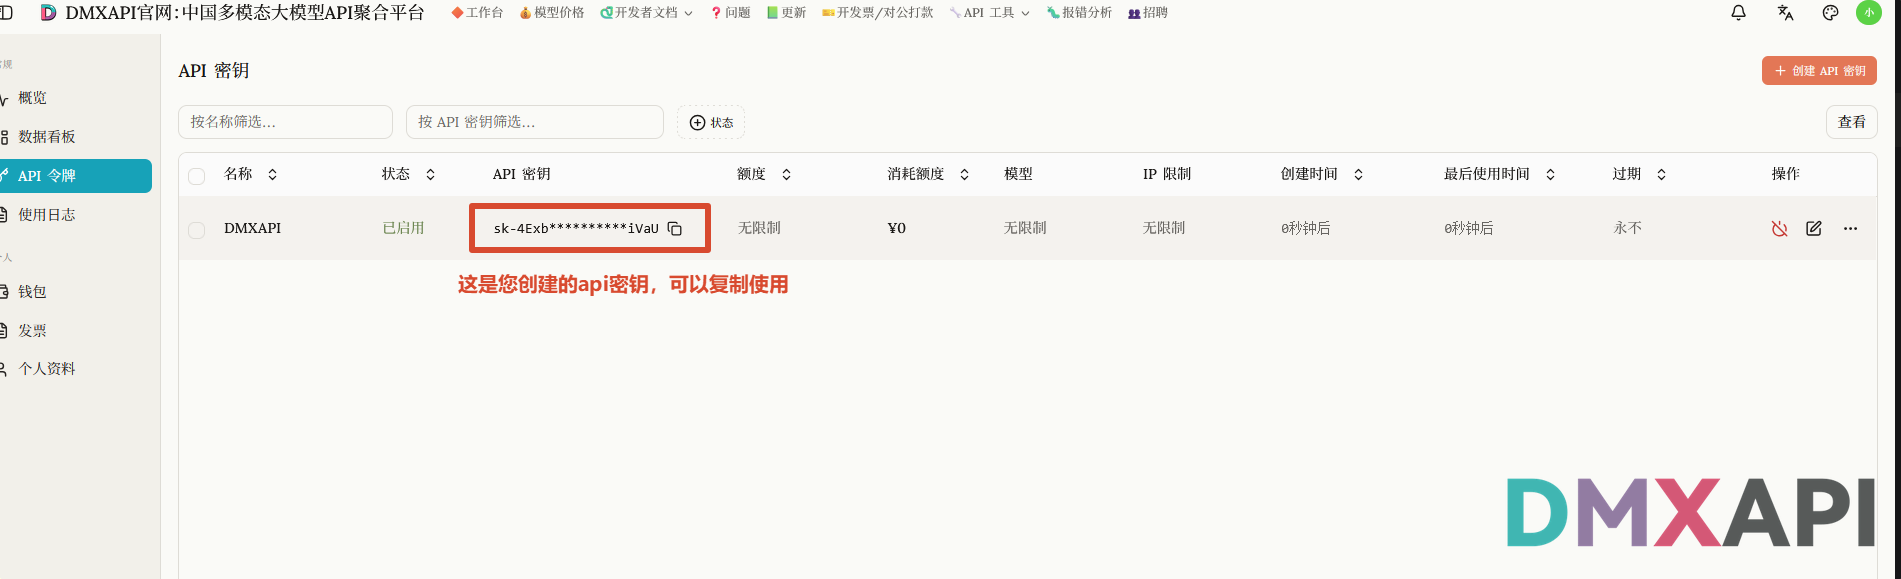
Task: Open theme palette icon
Action: tap(1831, 13)
